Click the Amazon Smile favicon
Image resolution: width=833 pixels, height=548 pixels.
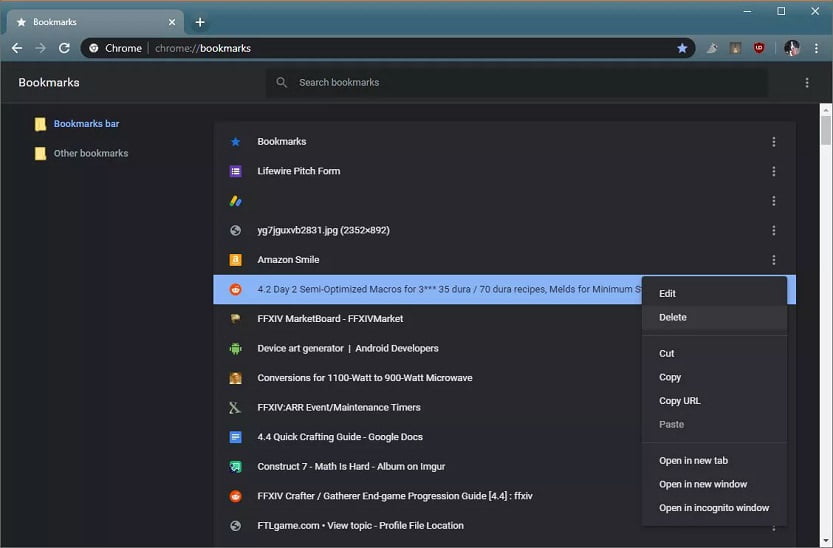[235, 260]
